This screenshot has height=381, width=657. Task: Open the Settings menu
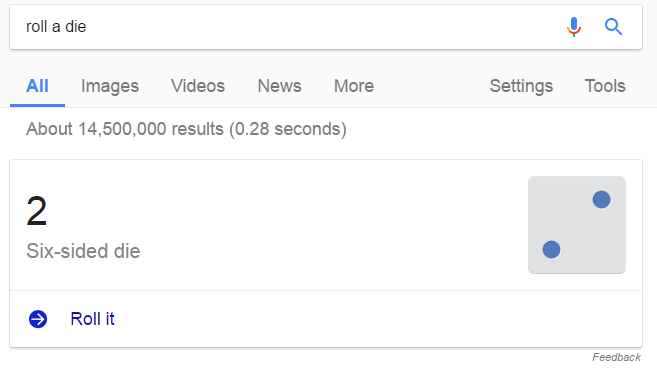click(521, 86)
